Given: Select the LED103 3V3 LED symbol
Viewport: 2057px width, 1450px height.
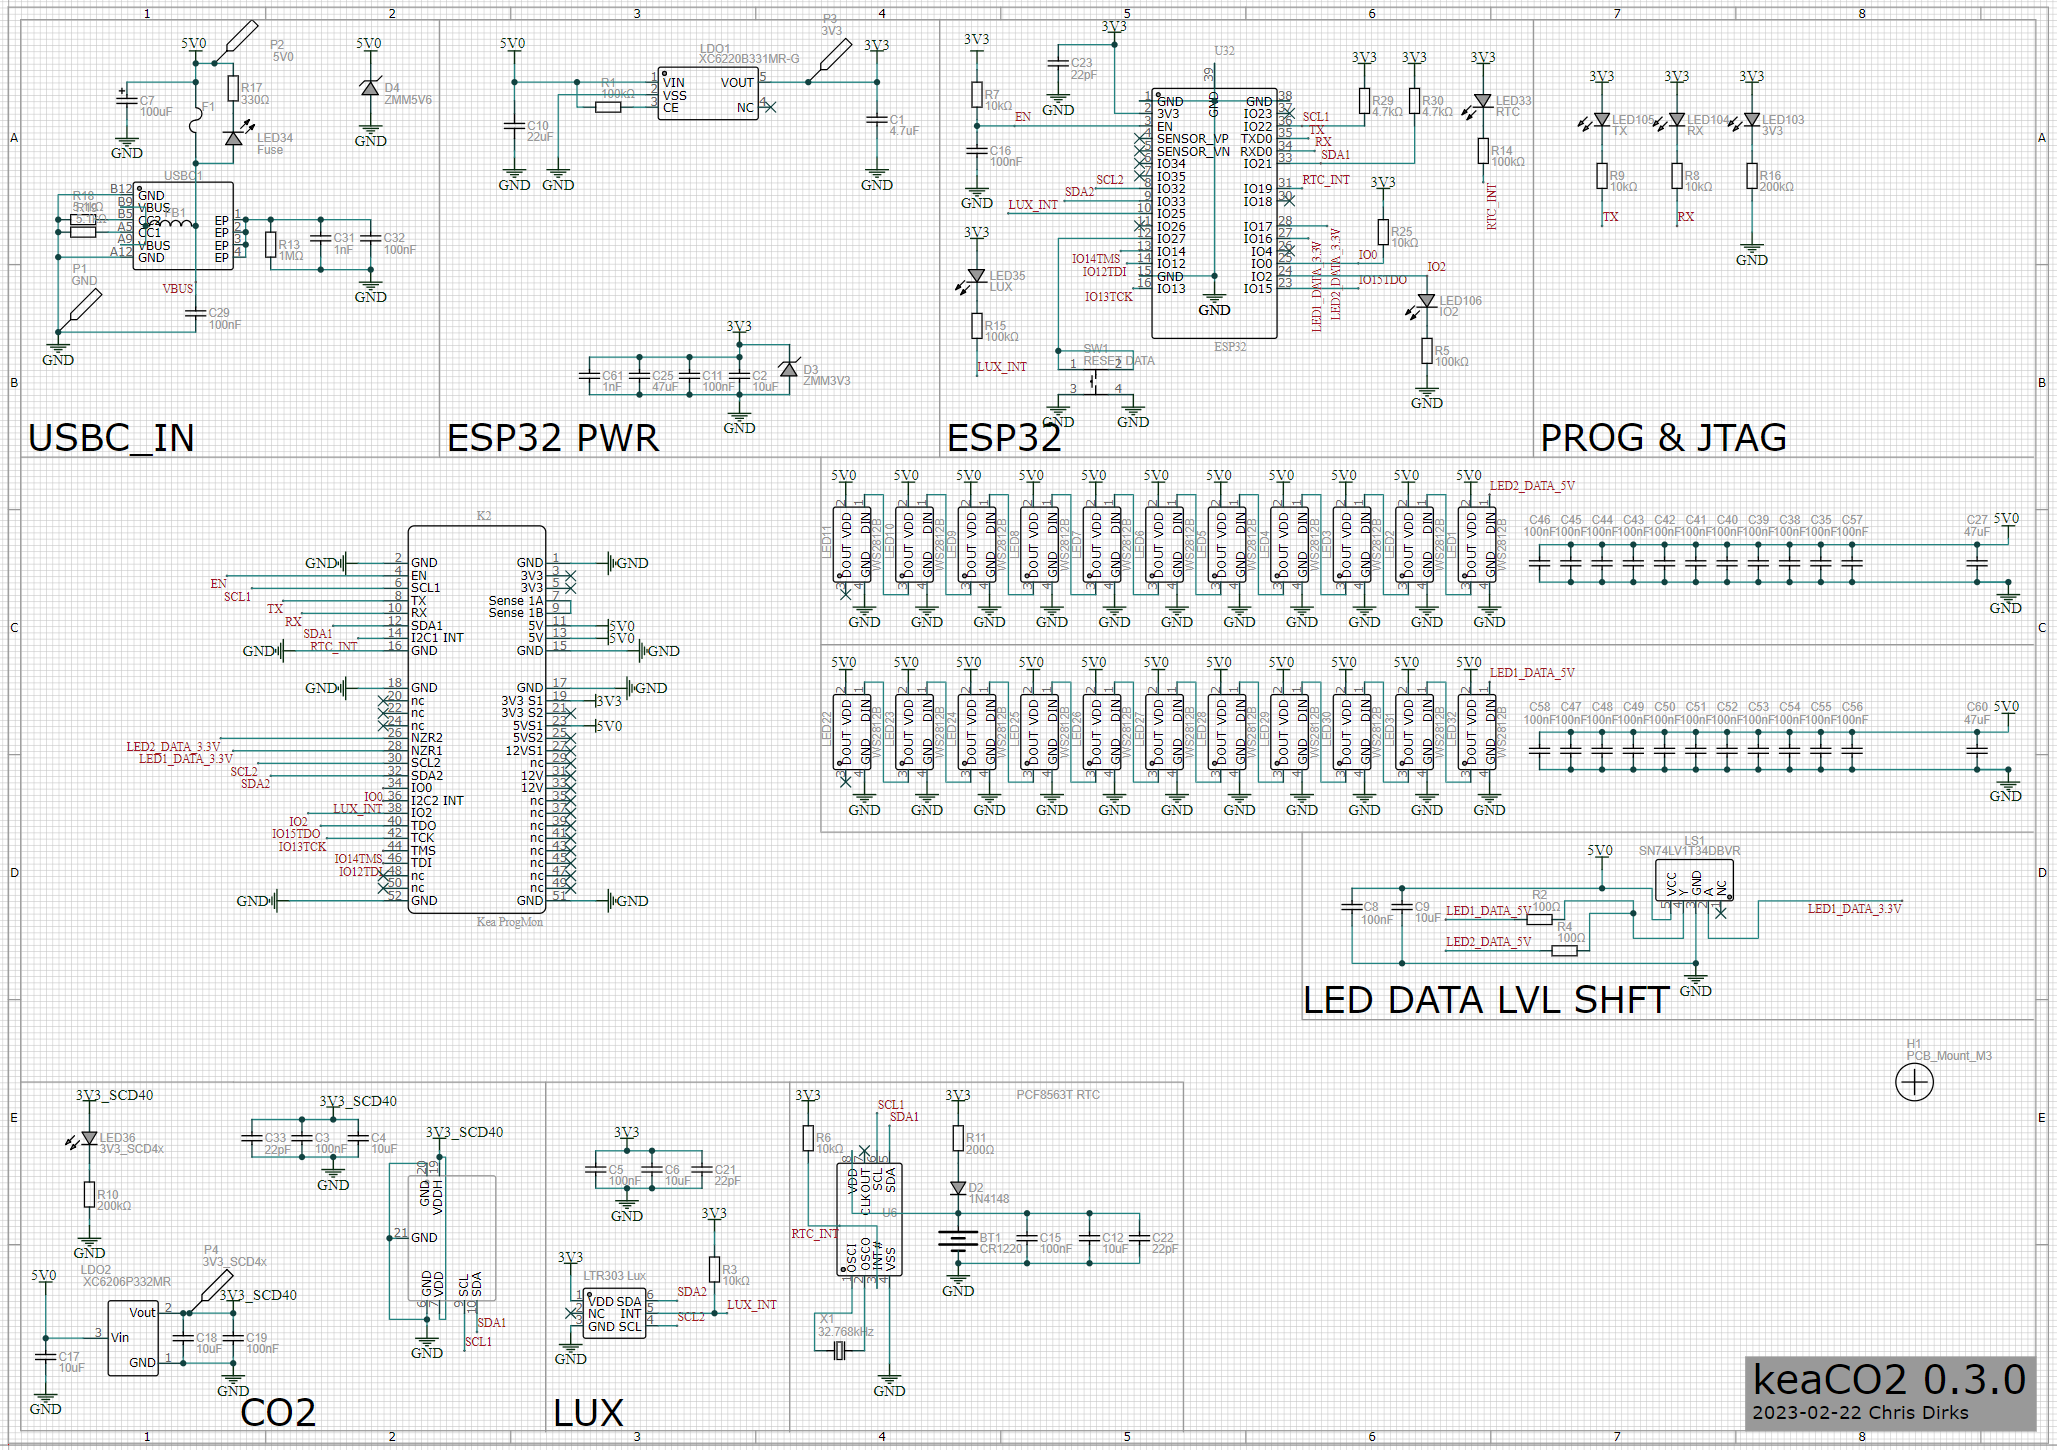Looking at the screenshot, I should [1747, 121].
